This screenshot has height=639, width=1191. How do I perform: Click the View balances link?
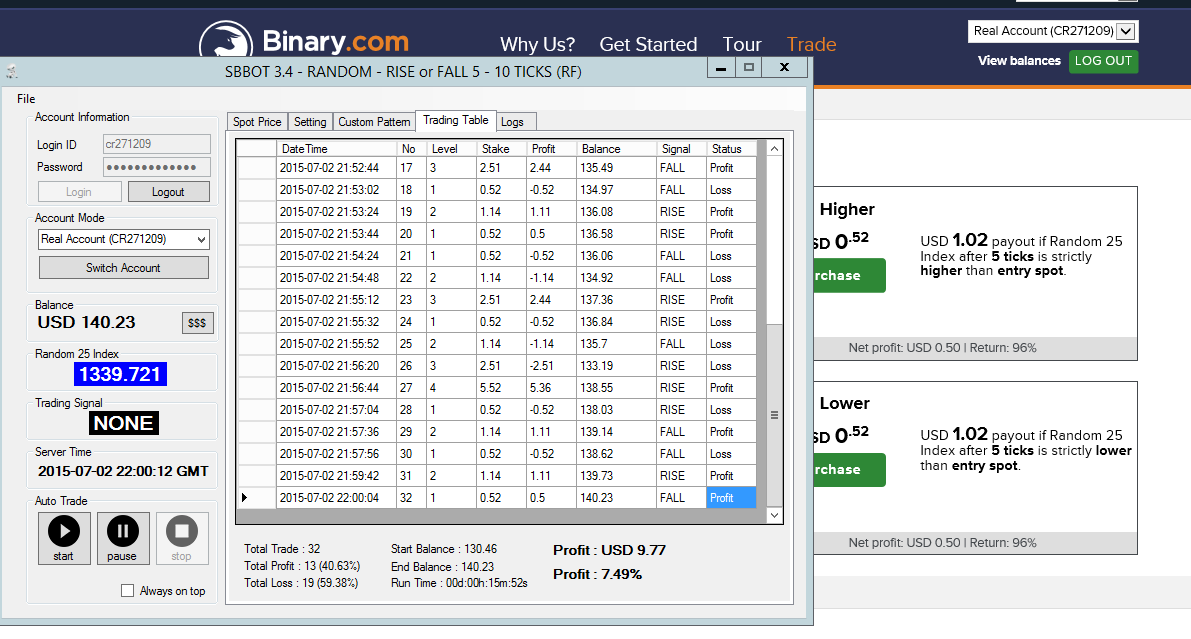click(x=1019, y=61)
